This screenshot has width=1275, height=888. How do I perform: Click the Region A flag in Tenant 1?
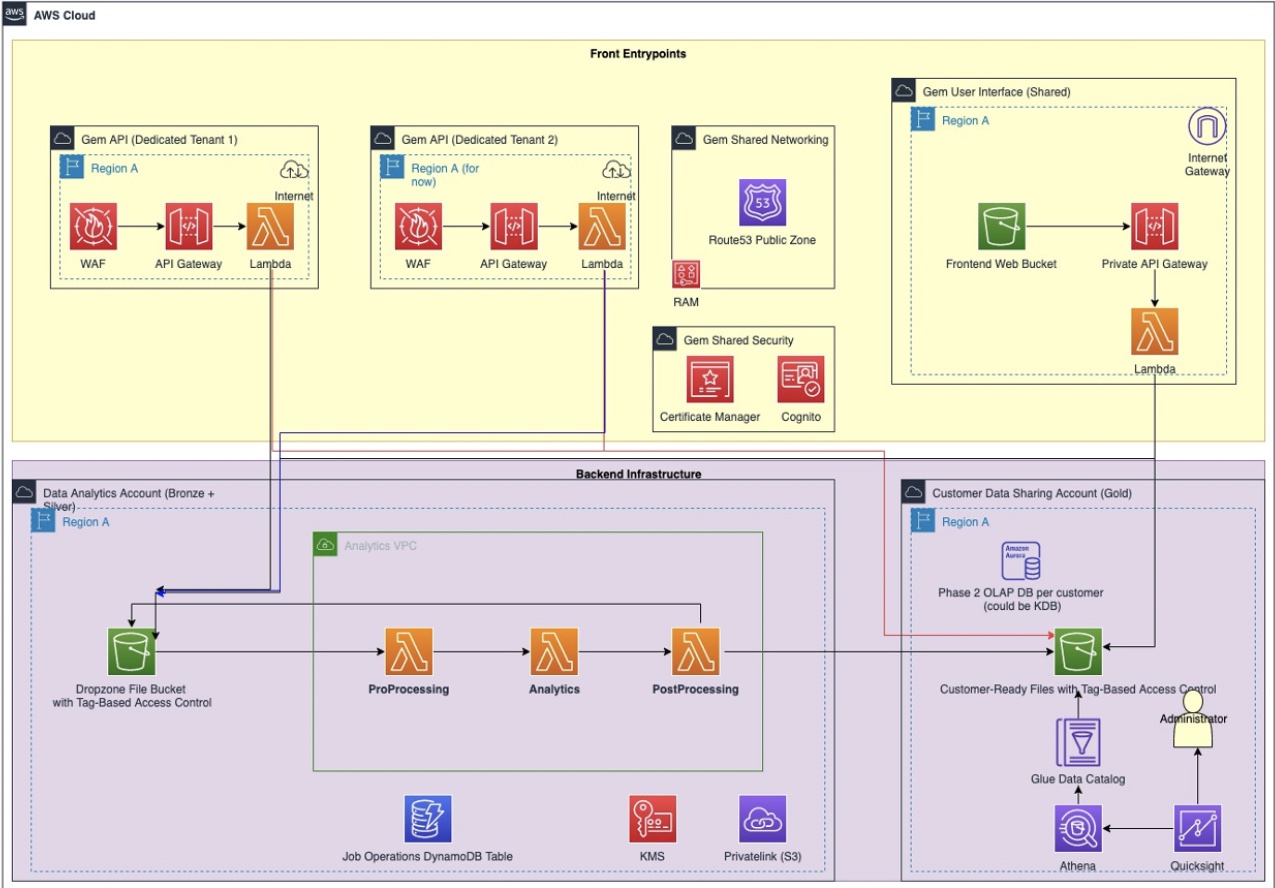pyautogui.click(x=71, y=167)
